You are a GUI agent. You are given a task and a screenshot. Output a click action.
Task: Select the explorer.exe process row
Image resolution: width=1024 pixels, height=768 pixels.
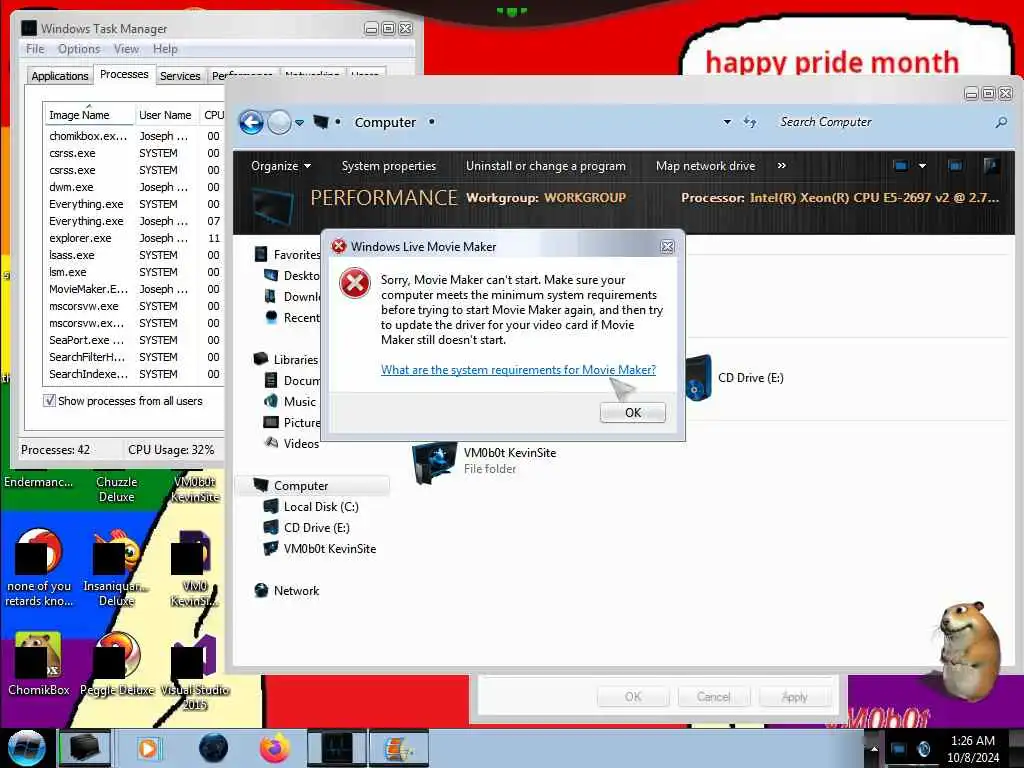coord(133,238)
